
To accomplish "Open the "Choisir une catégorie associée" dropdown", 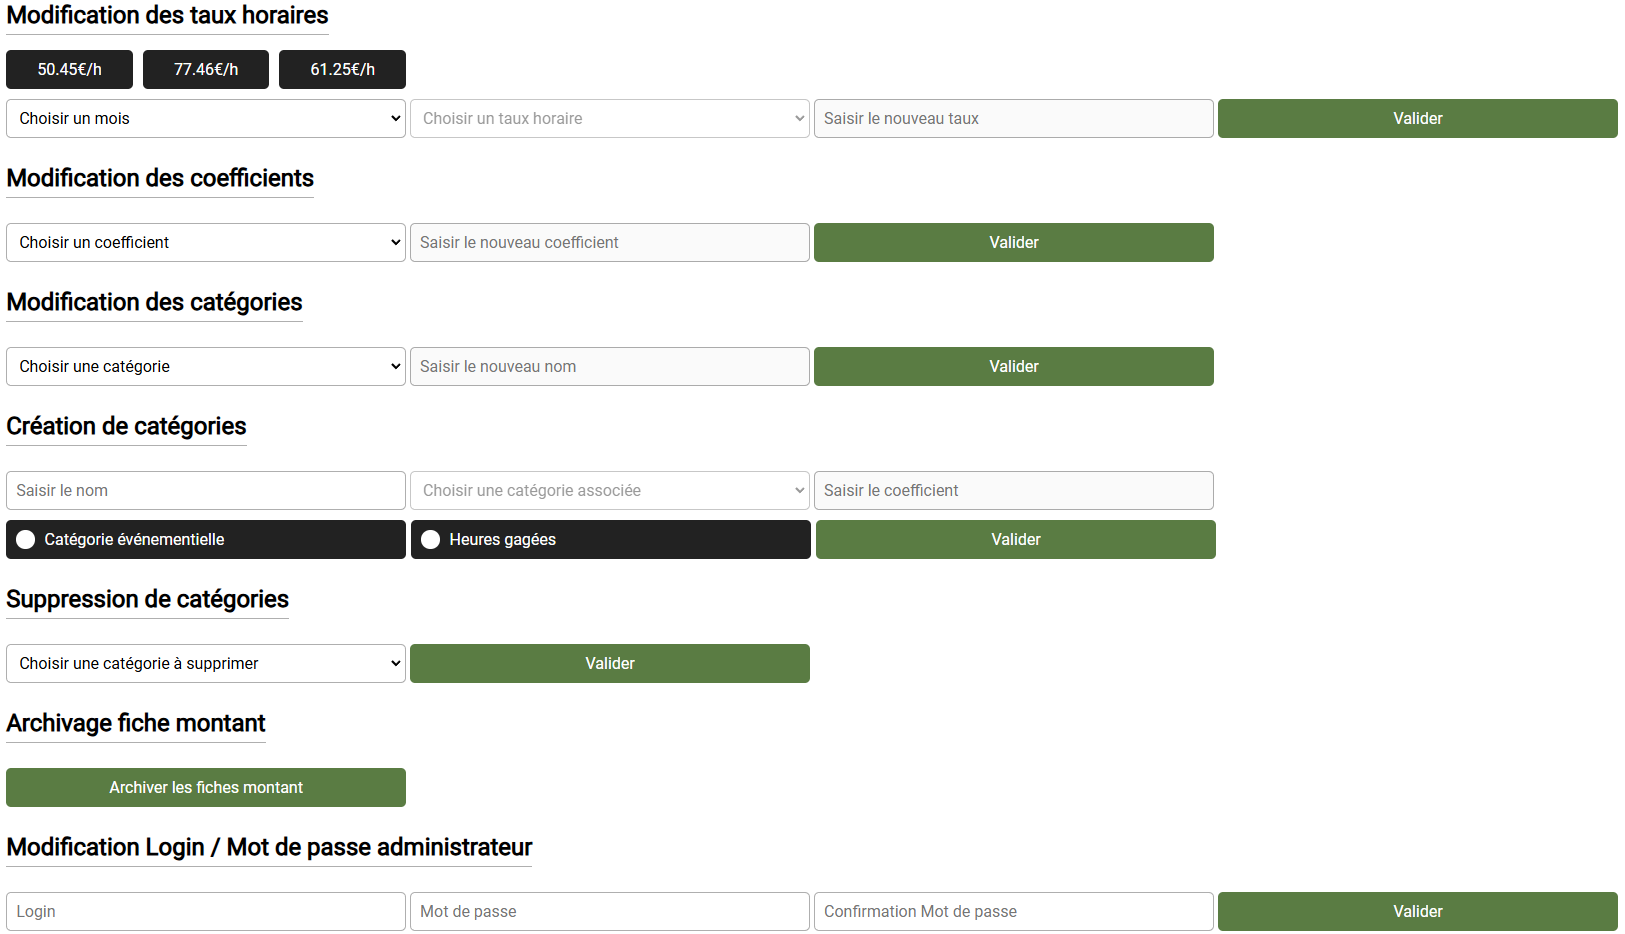I will pyautogui.click(x=609, y=490).
